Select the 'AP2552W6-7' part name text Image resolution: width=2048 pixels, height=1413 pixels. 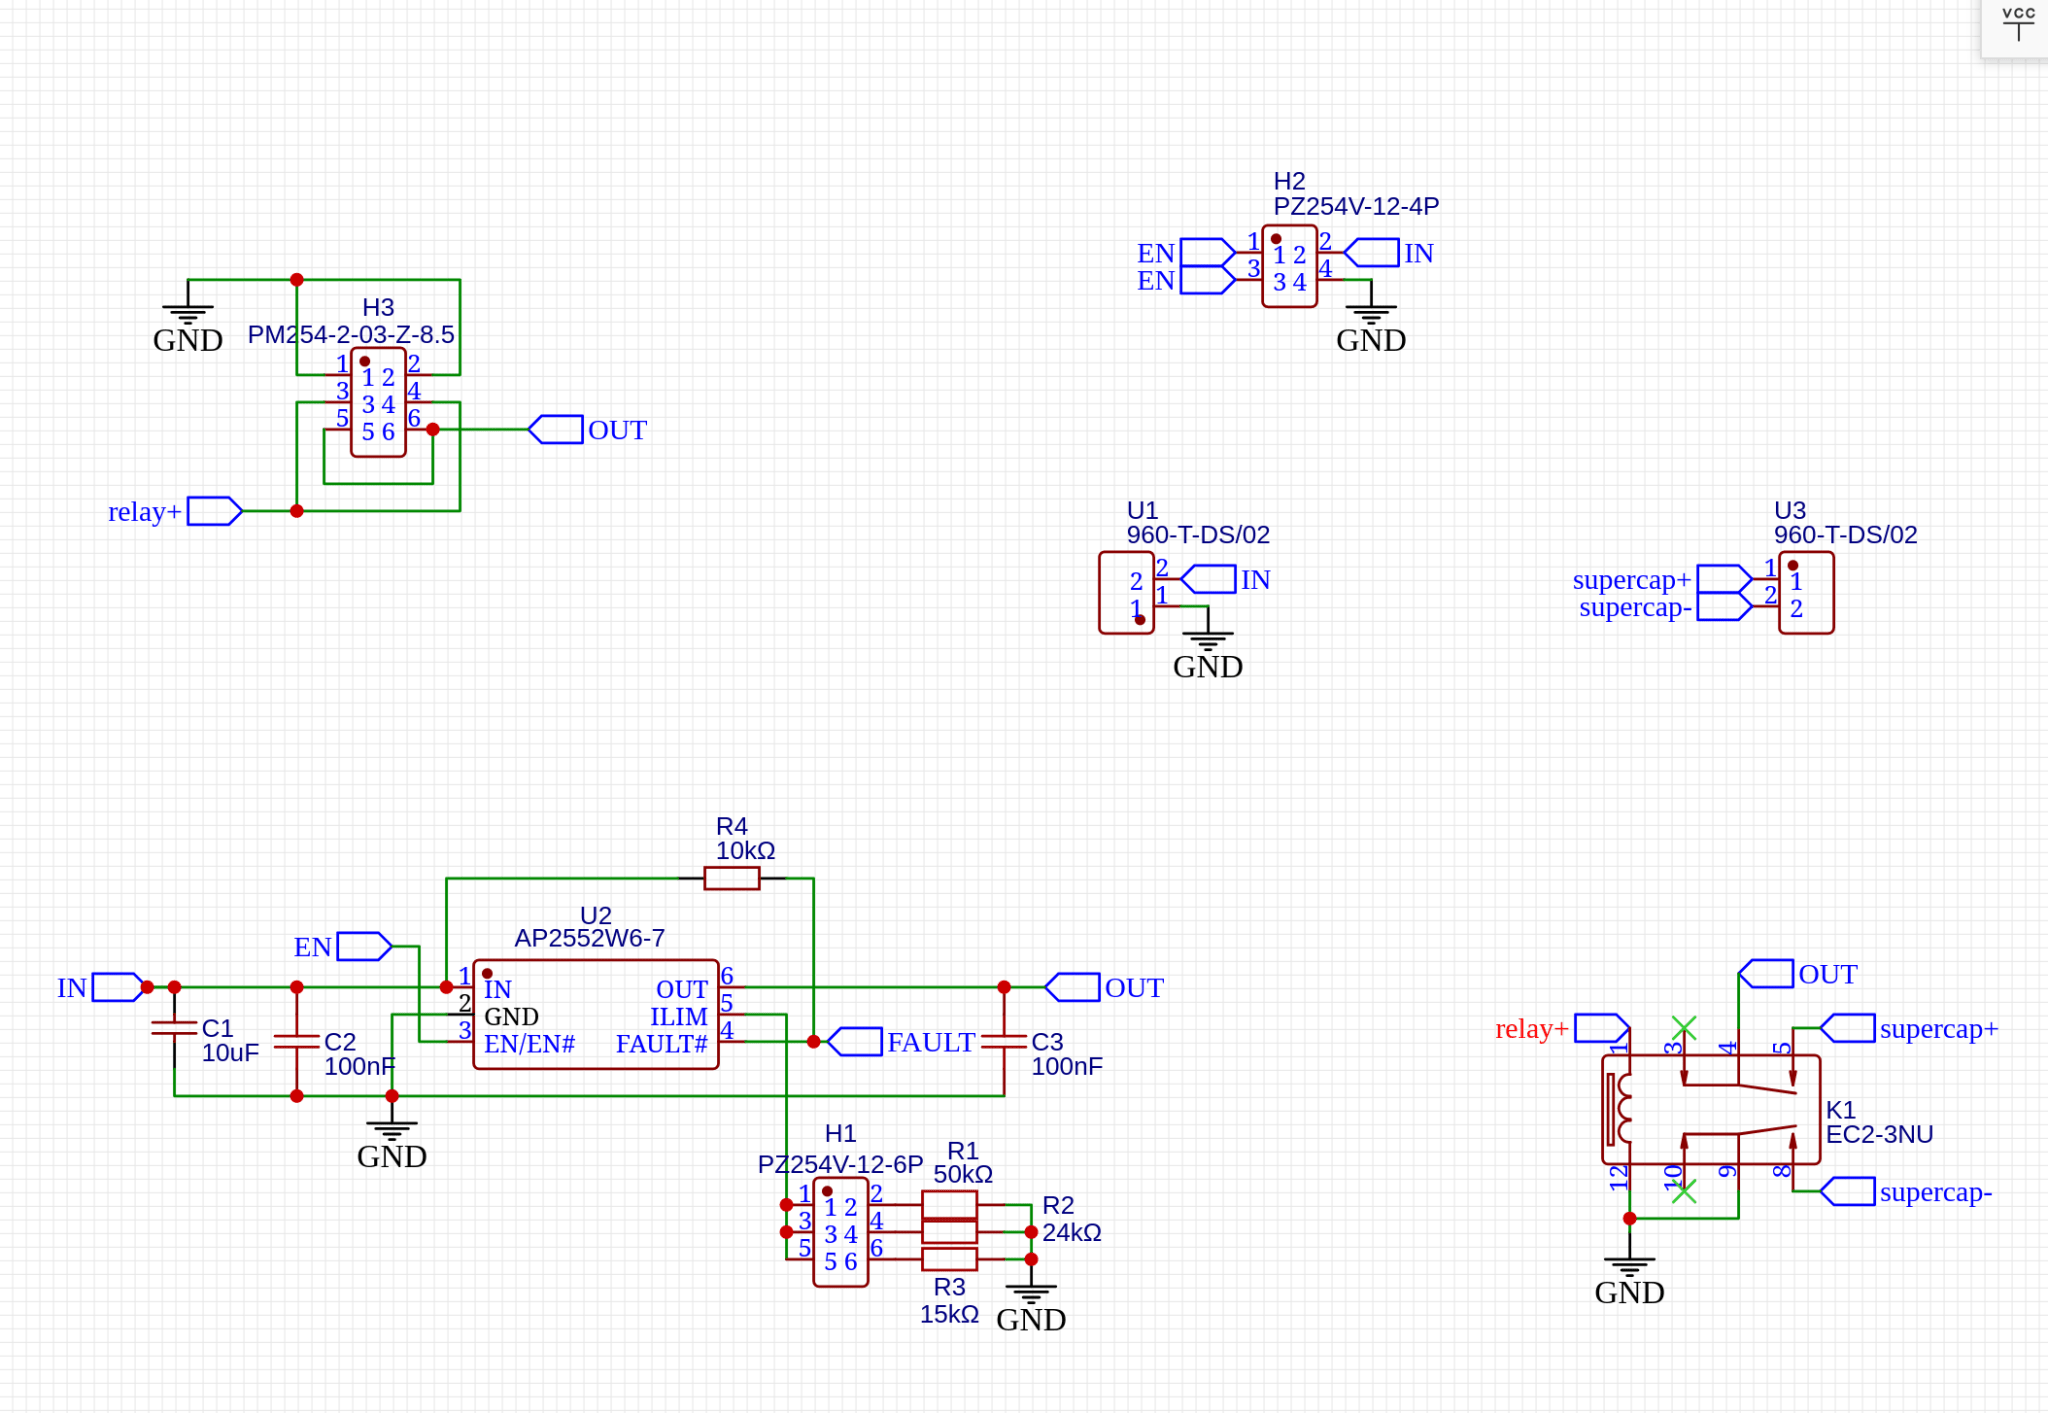[589, 938]
